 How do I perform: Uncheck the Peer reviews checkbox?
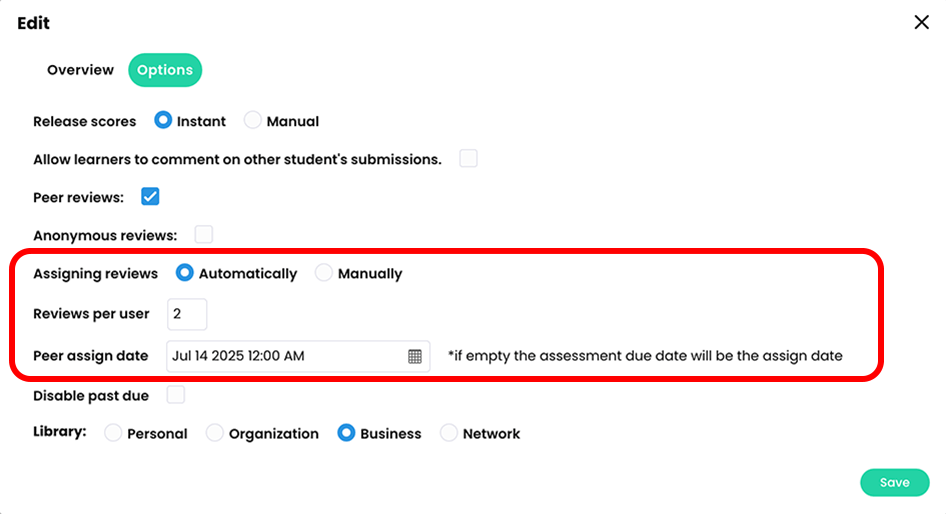coord(150,197)
